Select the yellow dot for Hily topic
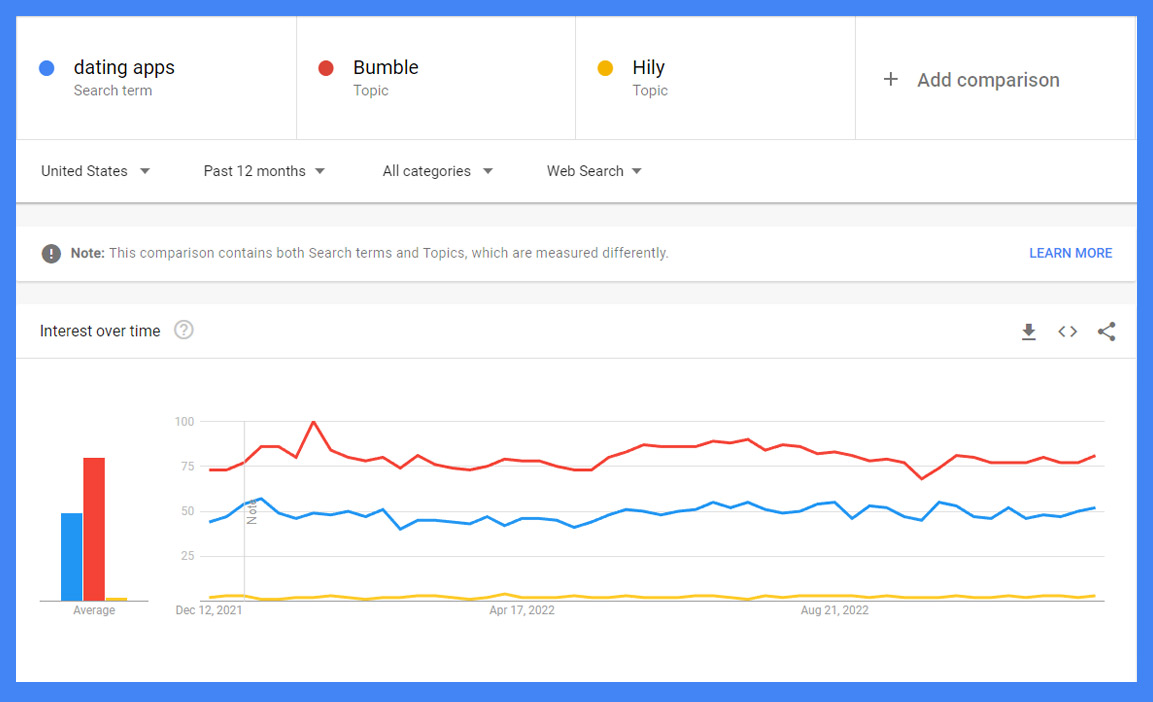 (606, 67)
